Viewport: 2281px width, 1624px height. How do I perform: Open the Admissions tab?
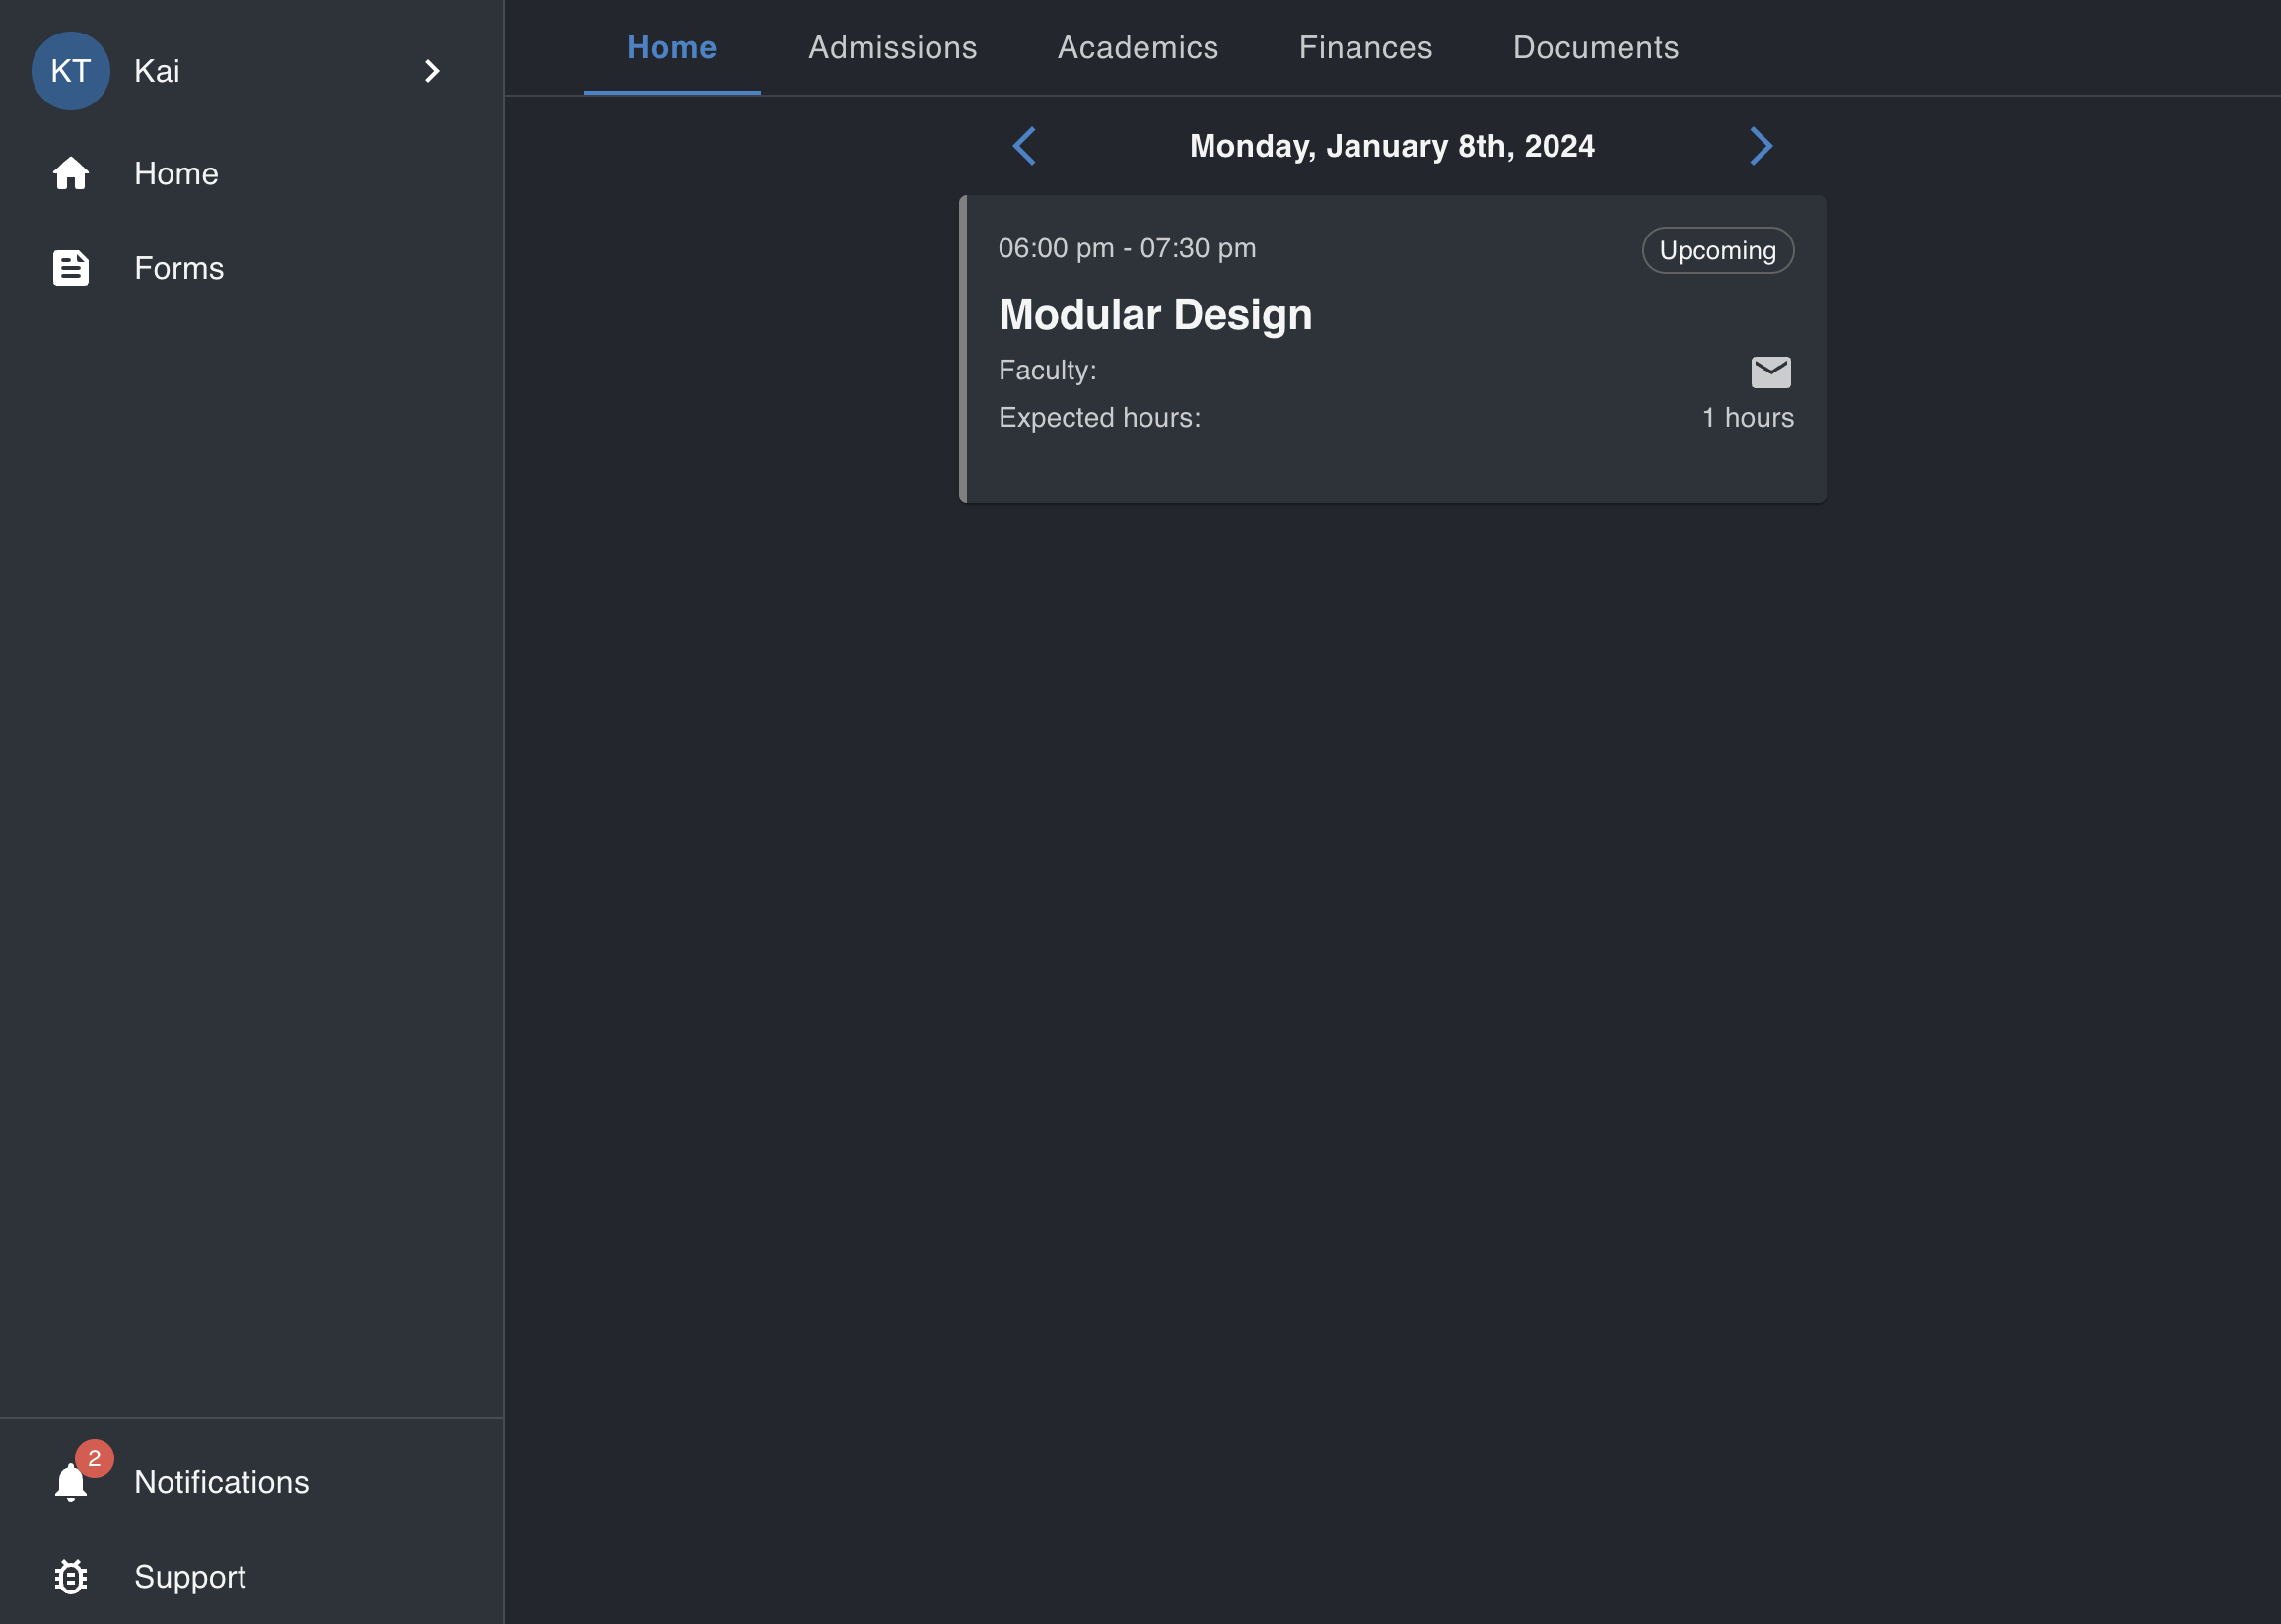pyautogui.click(x=893, y=47)
